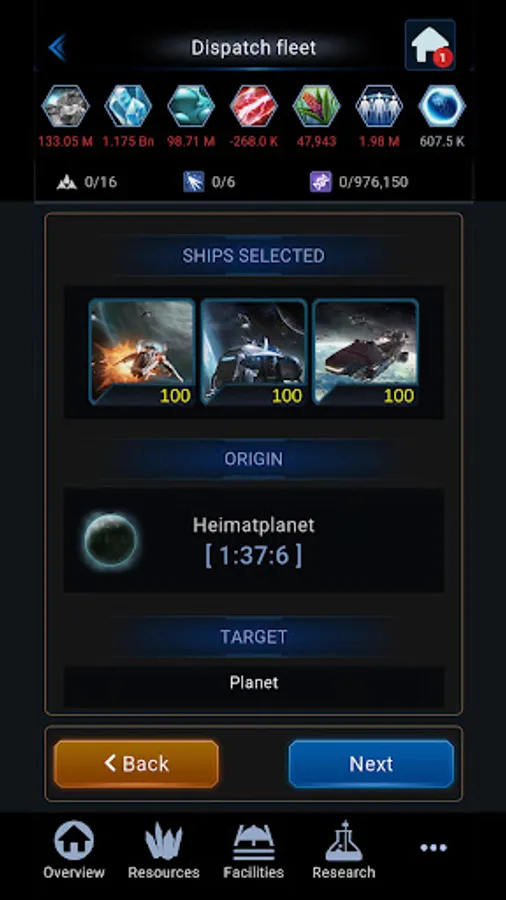
Task: Tap the expedition 0/6 comet icon
Action: (x=194, y=183)
